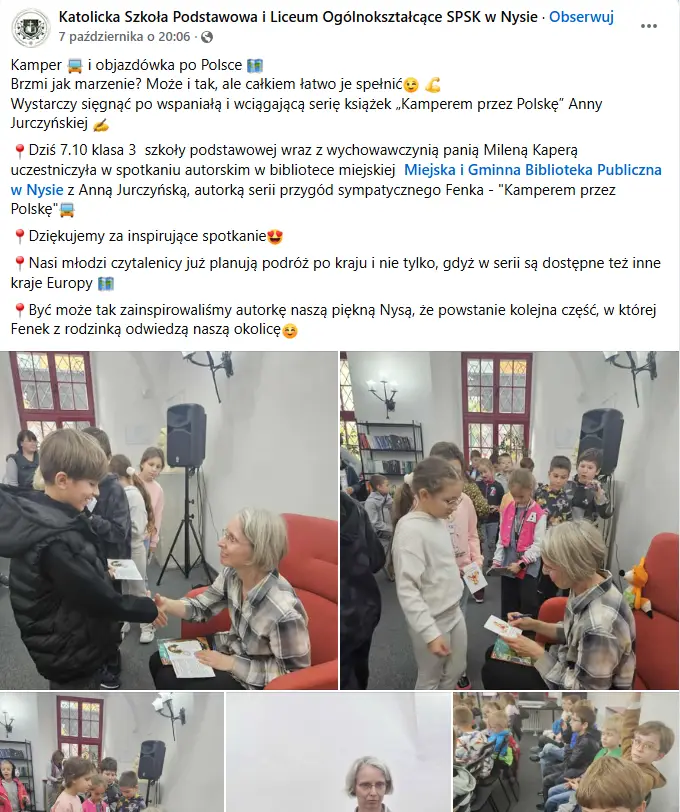
Task: Open the post timestamp 7 października o 20:06
Action: click(124, 37)
